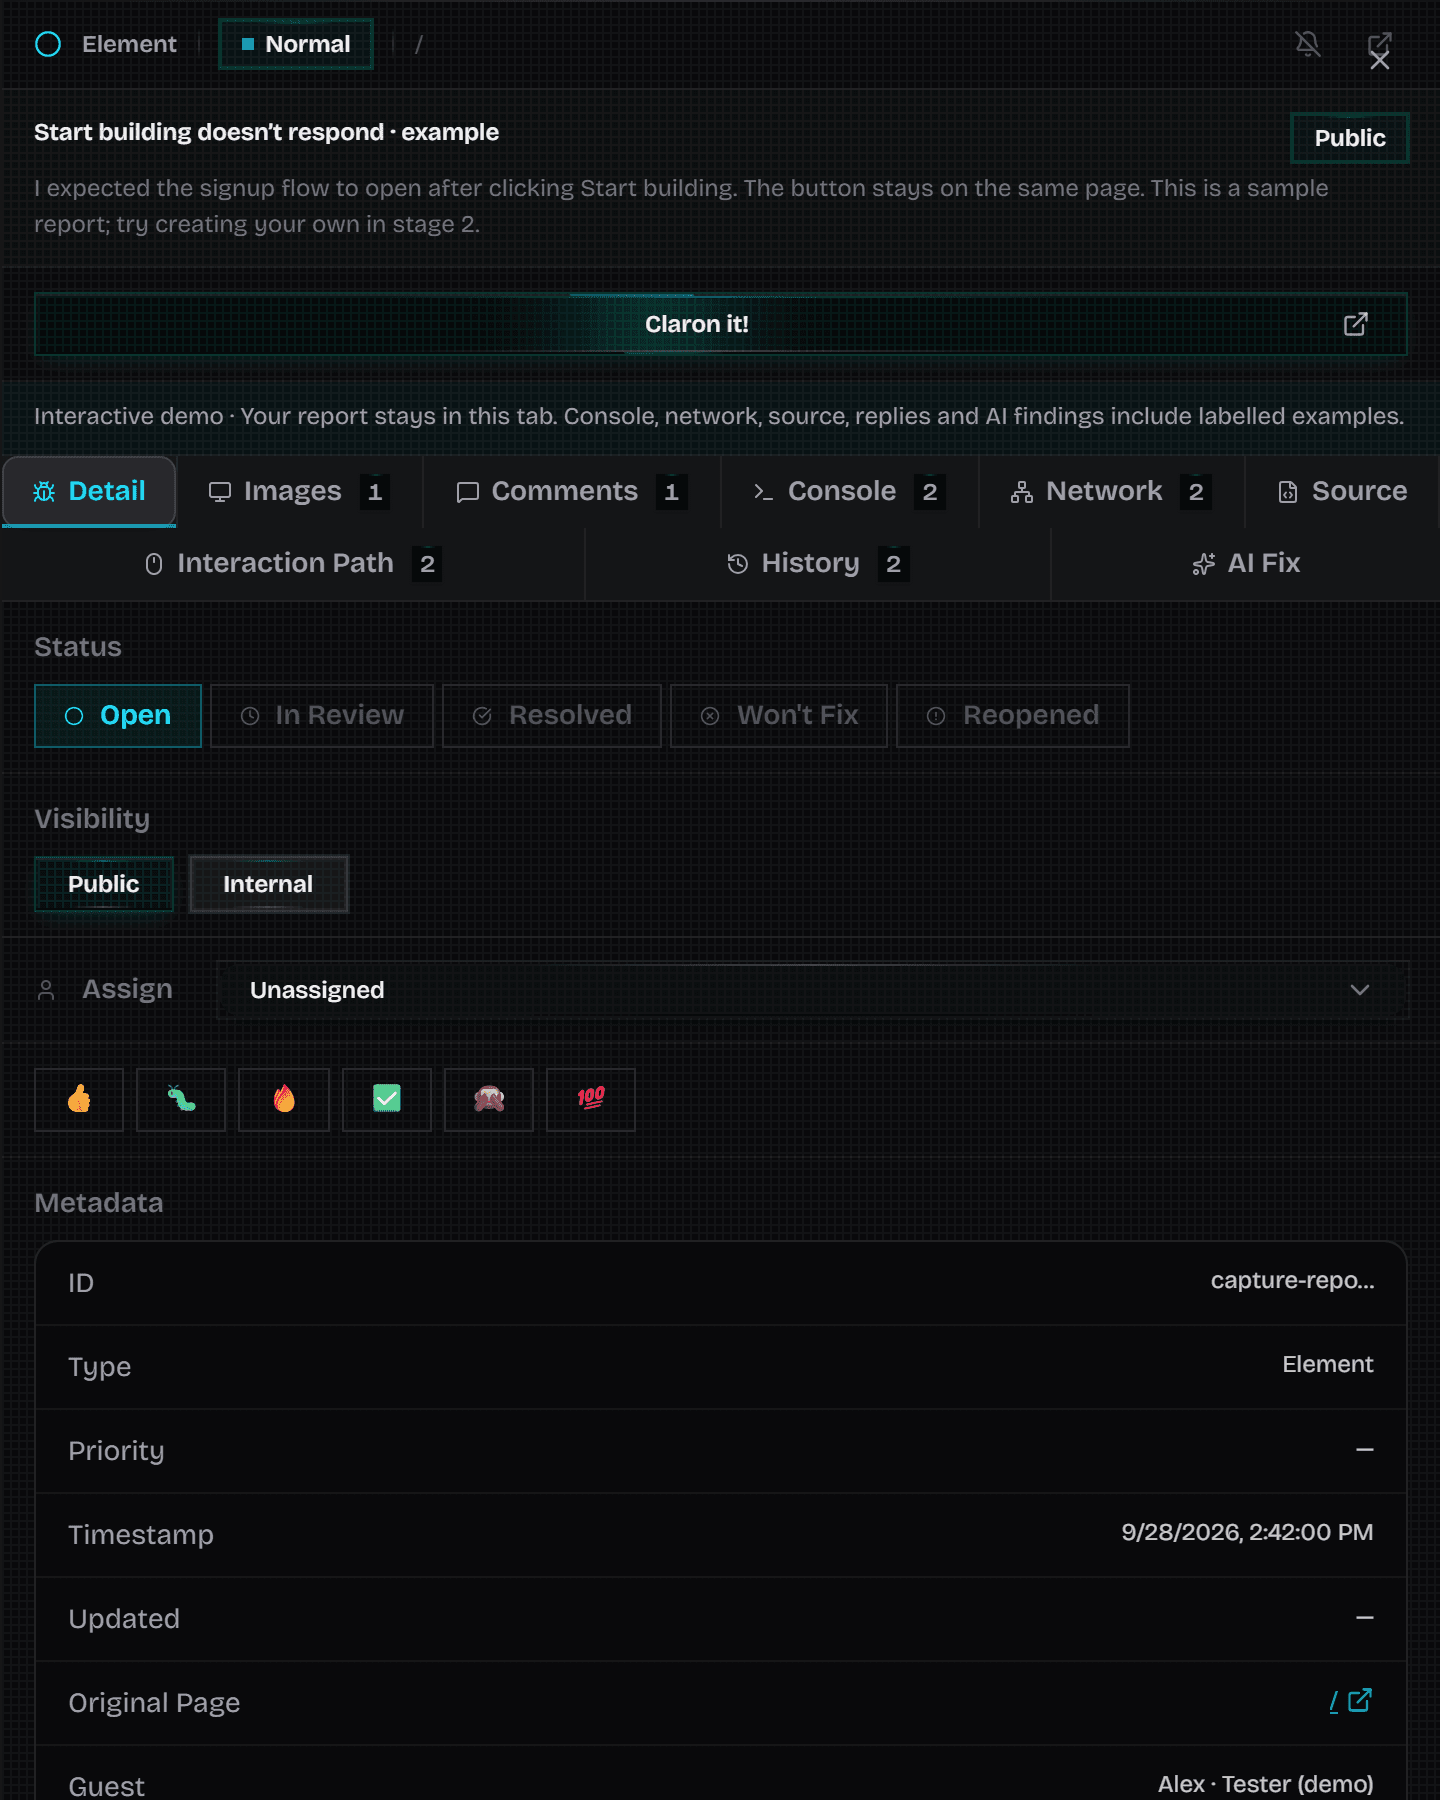Image resolution: width=1440 pixels, height=1800 pixels.
Task: Open the Source tab
Action: [x=1342, y=491]
